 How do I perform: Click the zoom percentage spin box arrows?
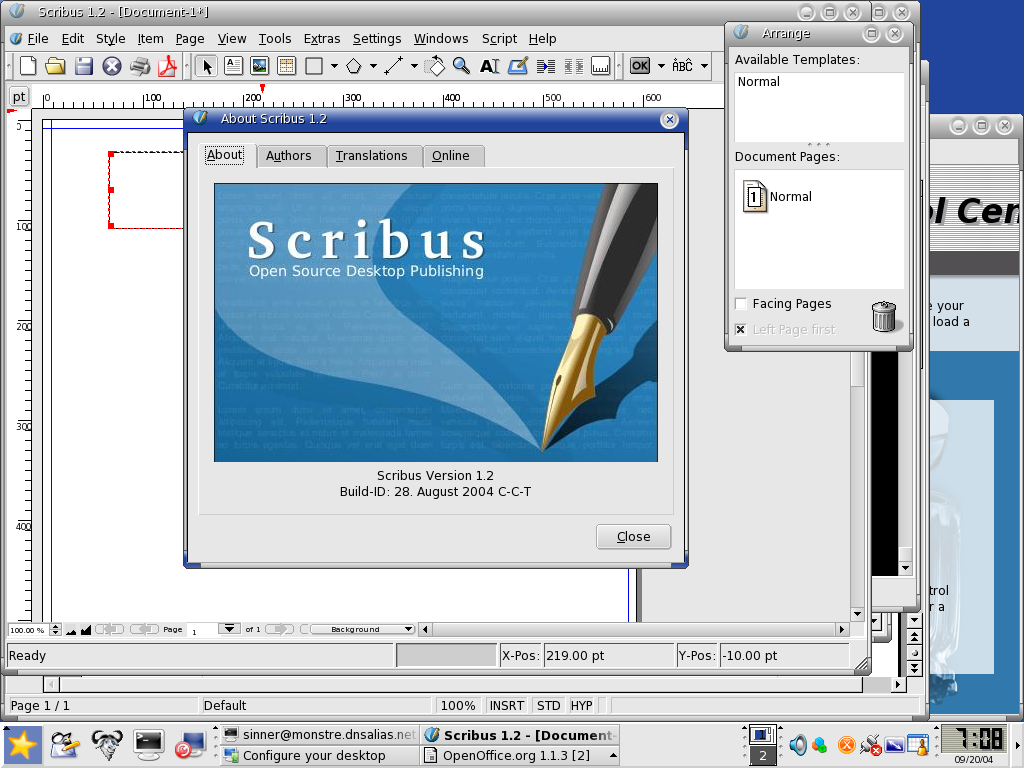[x=56, y=630]
